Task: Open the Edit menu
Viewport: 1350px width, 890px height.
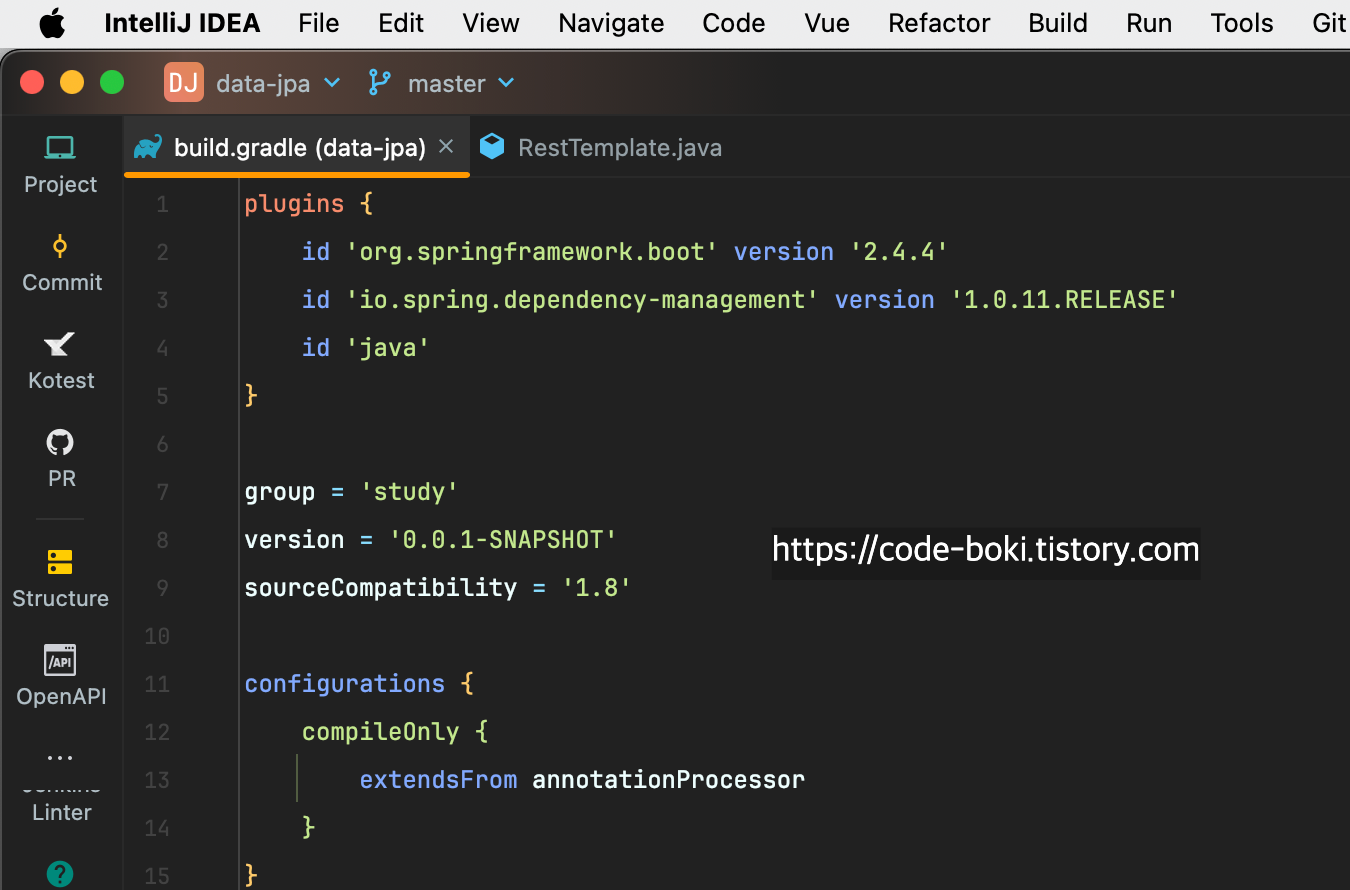Action: pos(401,23)
